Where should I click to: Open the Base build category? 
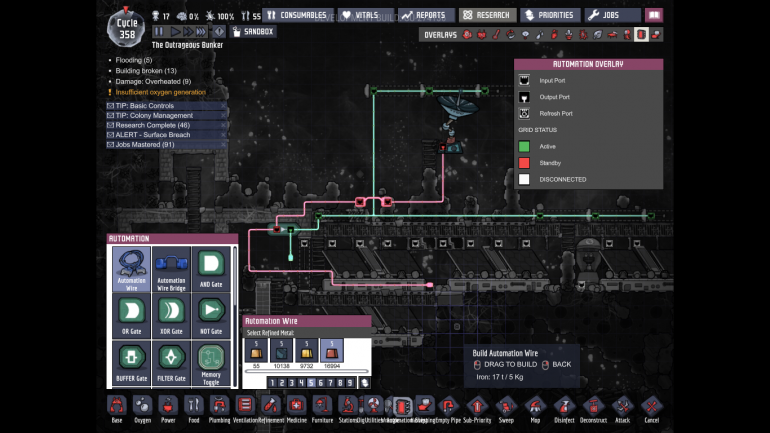[x=117, y=409]
